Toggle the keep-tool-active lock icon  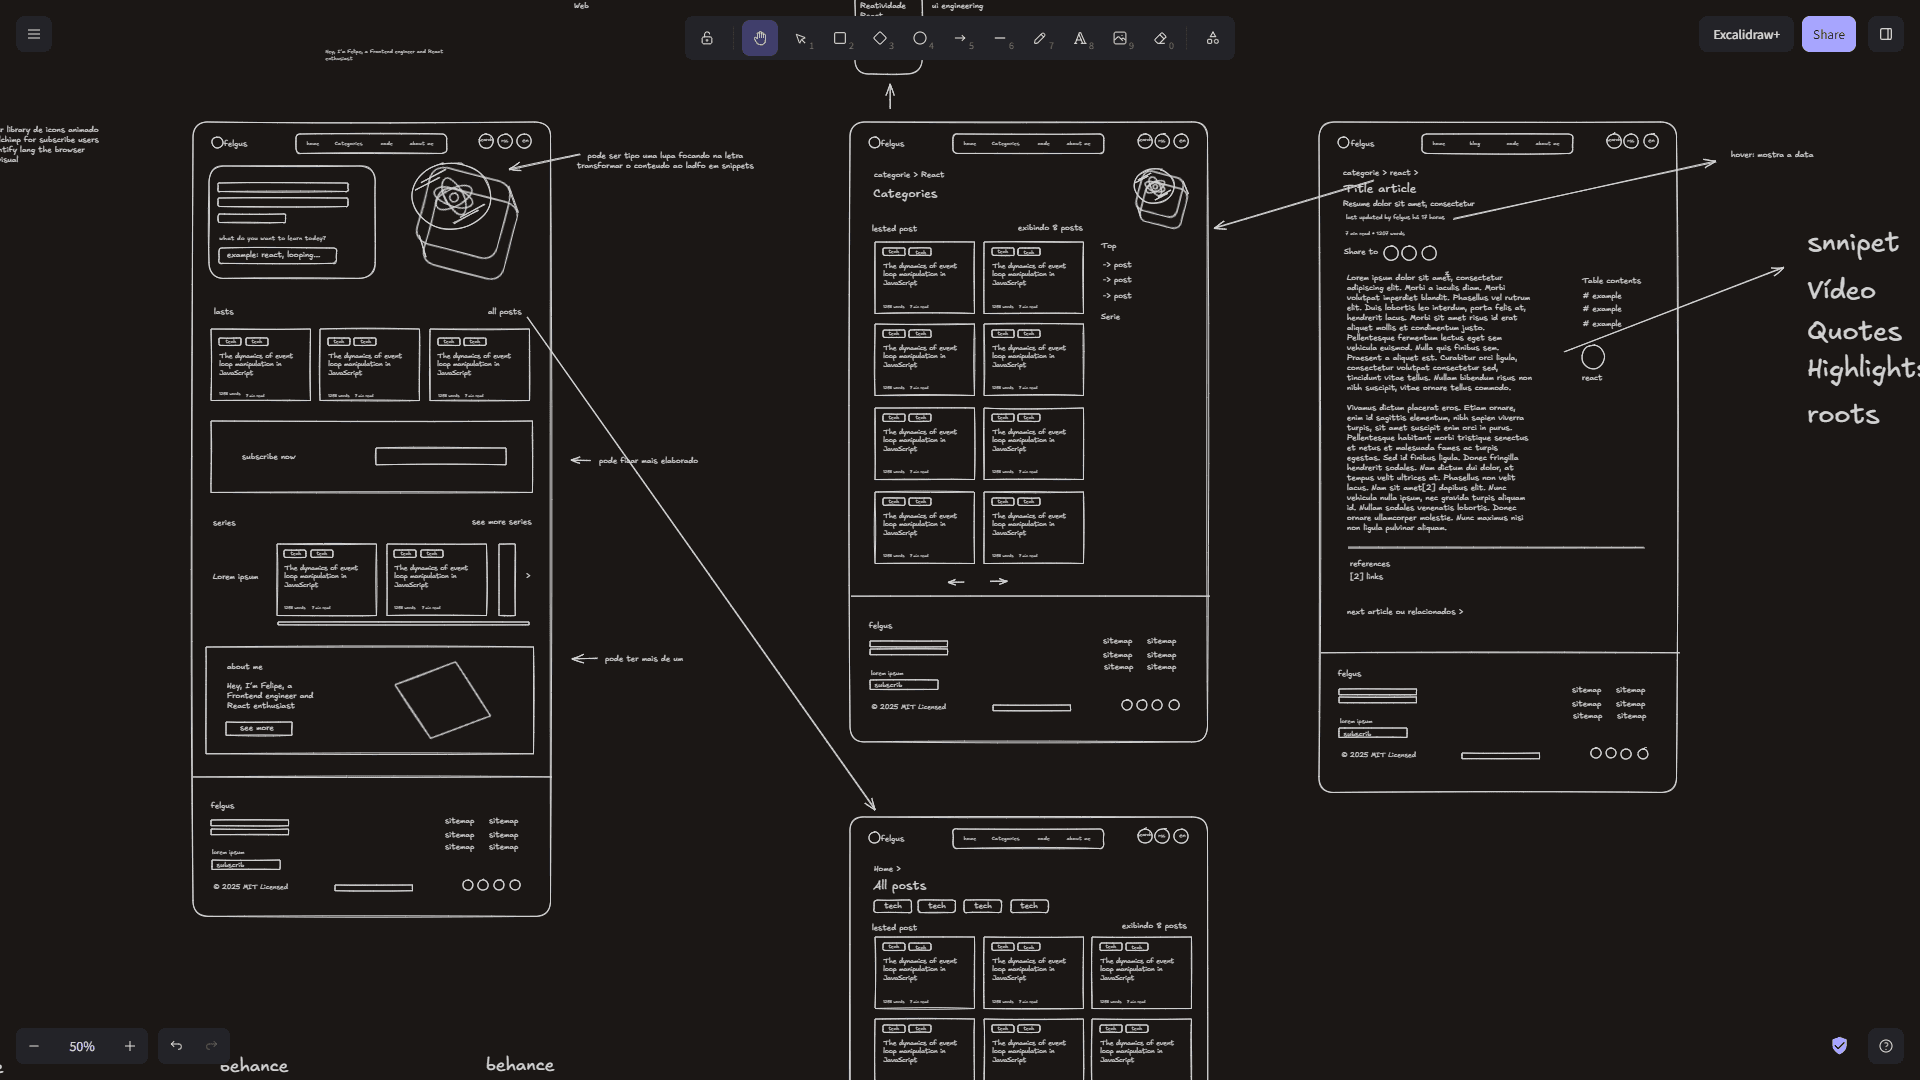coord(707,38)
